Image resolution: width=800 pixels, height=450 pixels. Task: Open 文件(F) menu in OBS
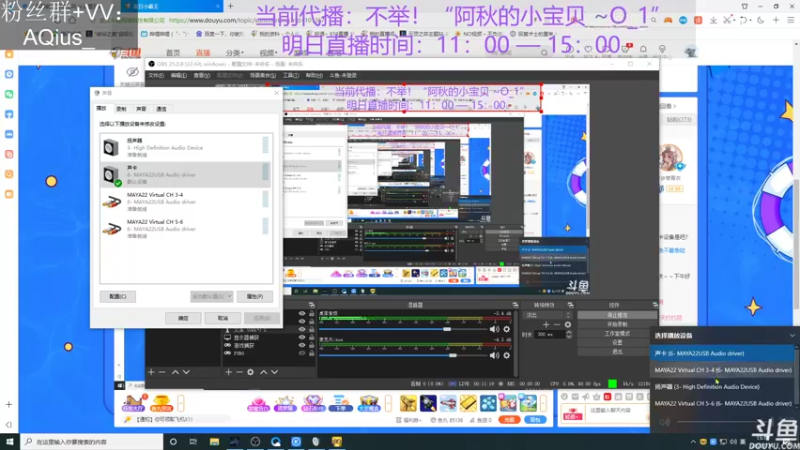156,76
